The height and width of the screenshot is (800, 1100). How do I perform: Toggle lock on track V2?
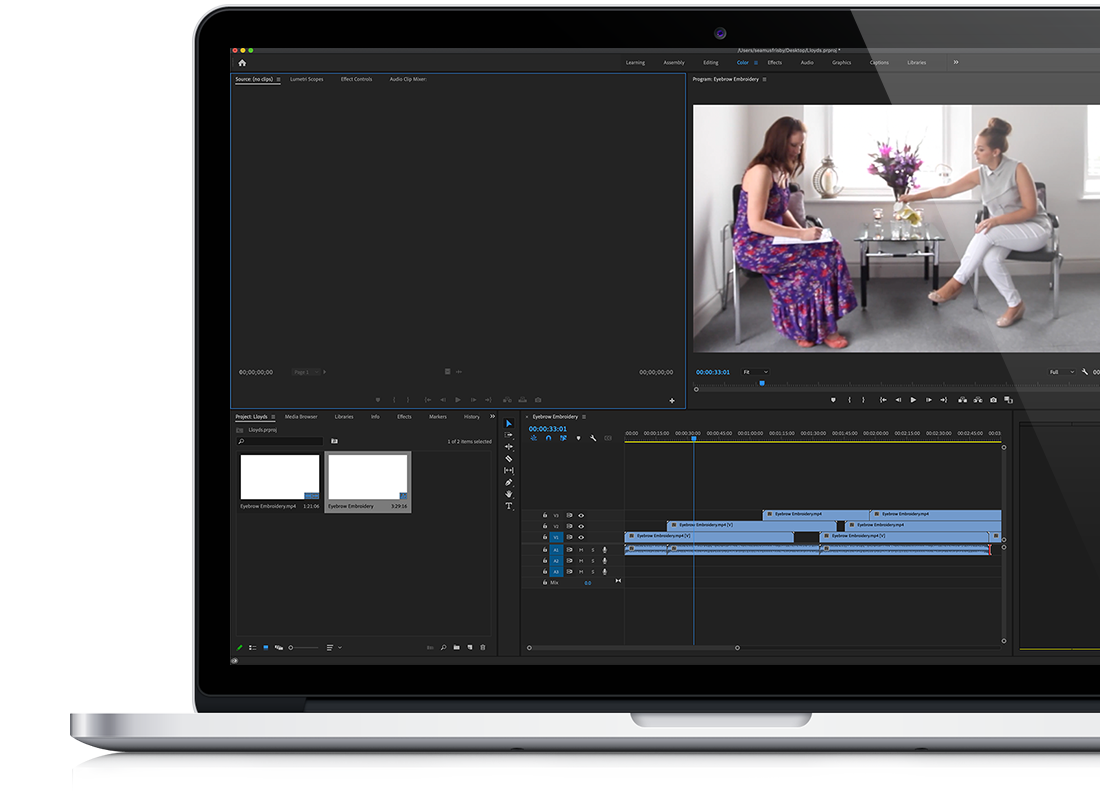[545, 526]
